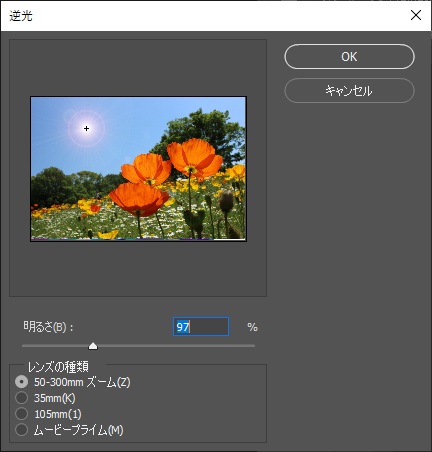Select the 35mm(K) lens radio button
The image size is (432, 452).
[22, 398]
